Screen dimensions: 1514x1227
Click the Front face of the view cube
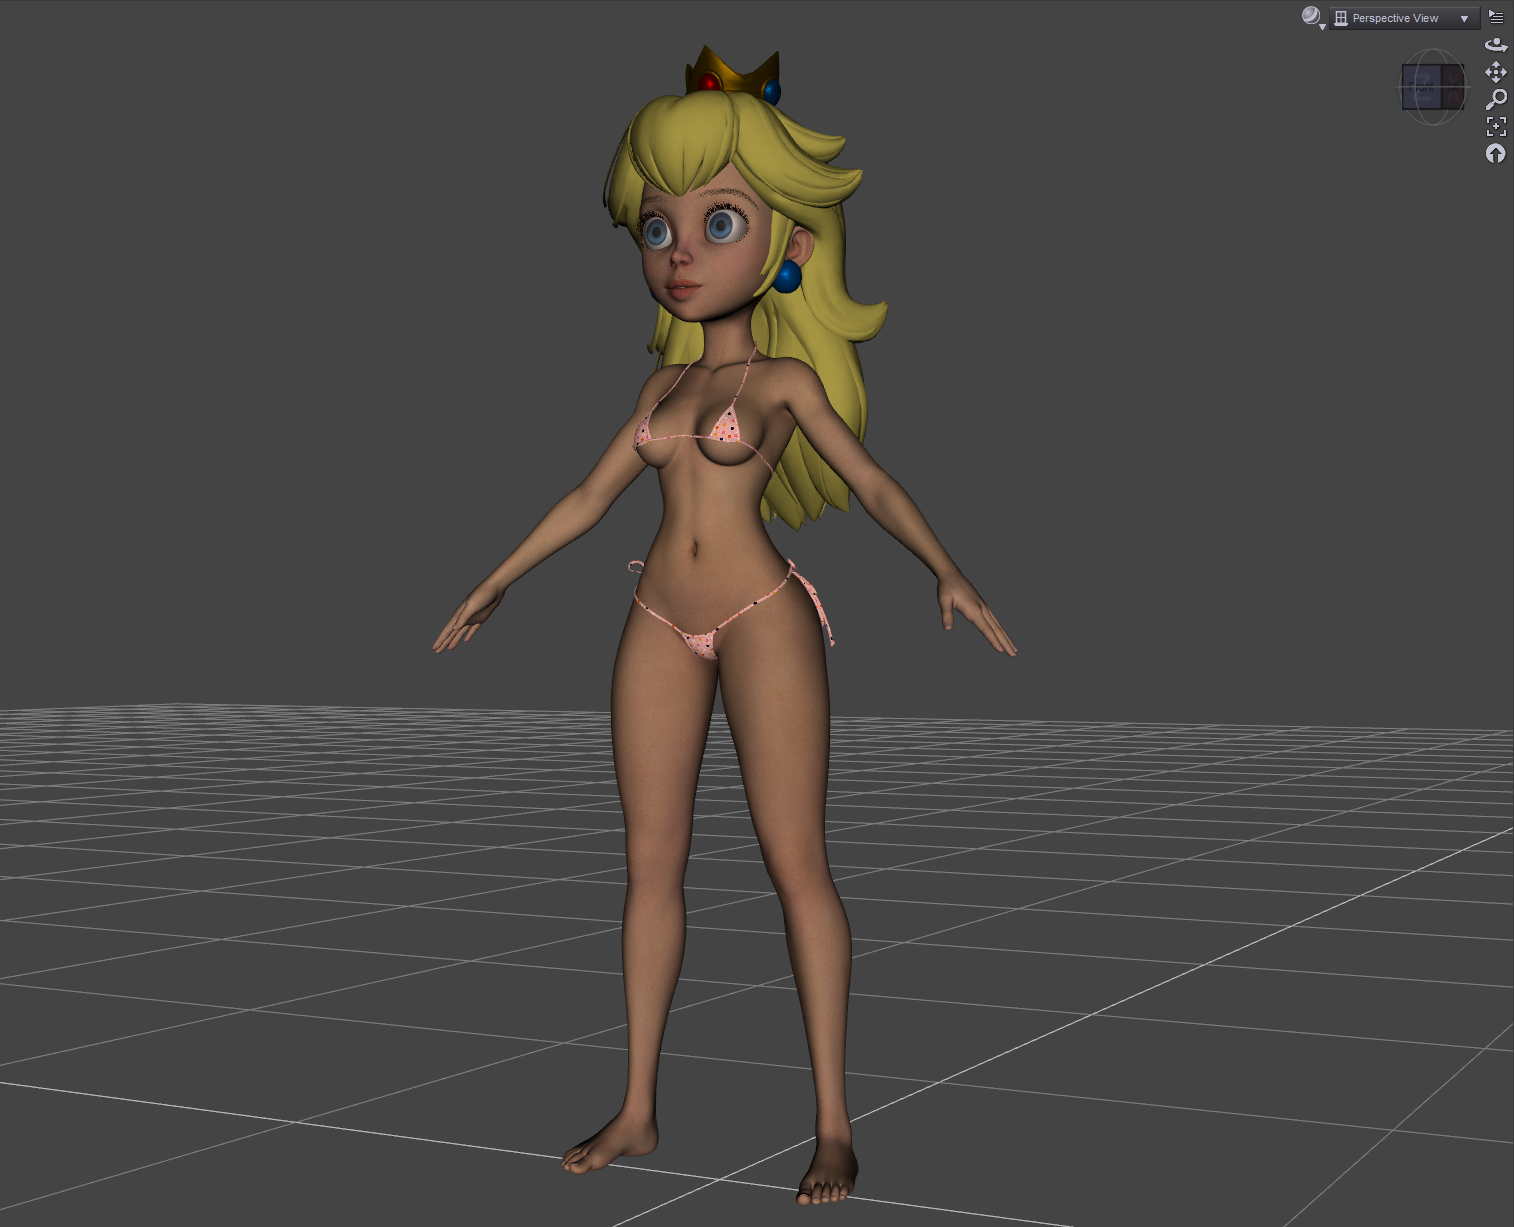[1421, 87]
